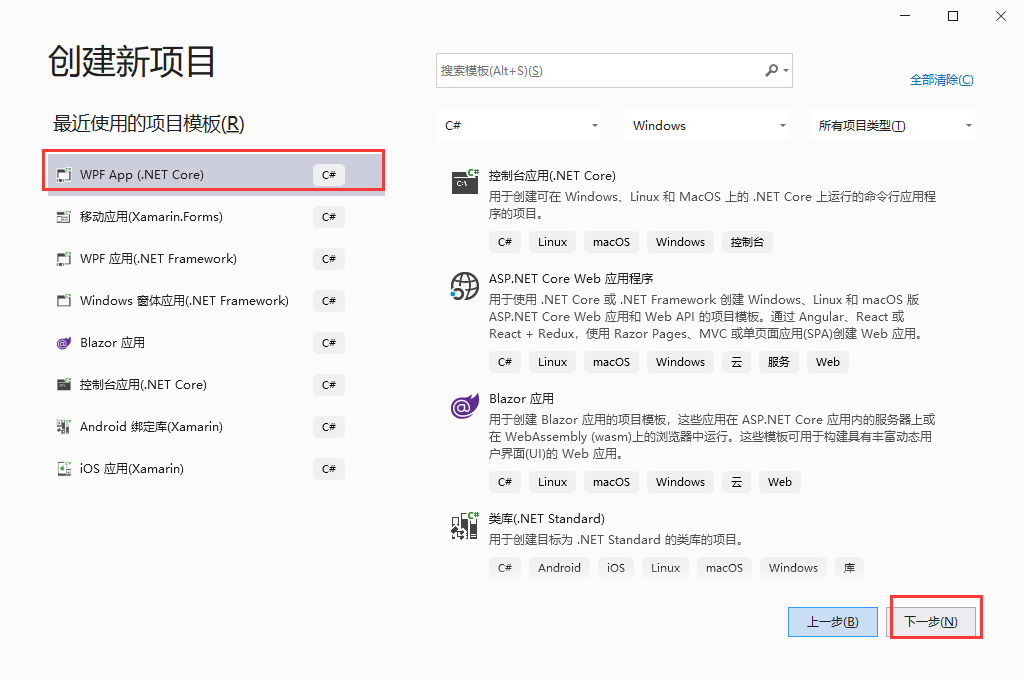This screenshot has height=680, width=1024.
Task: Open the 所有项目类型 dropdown
Action: (893, 125)
